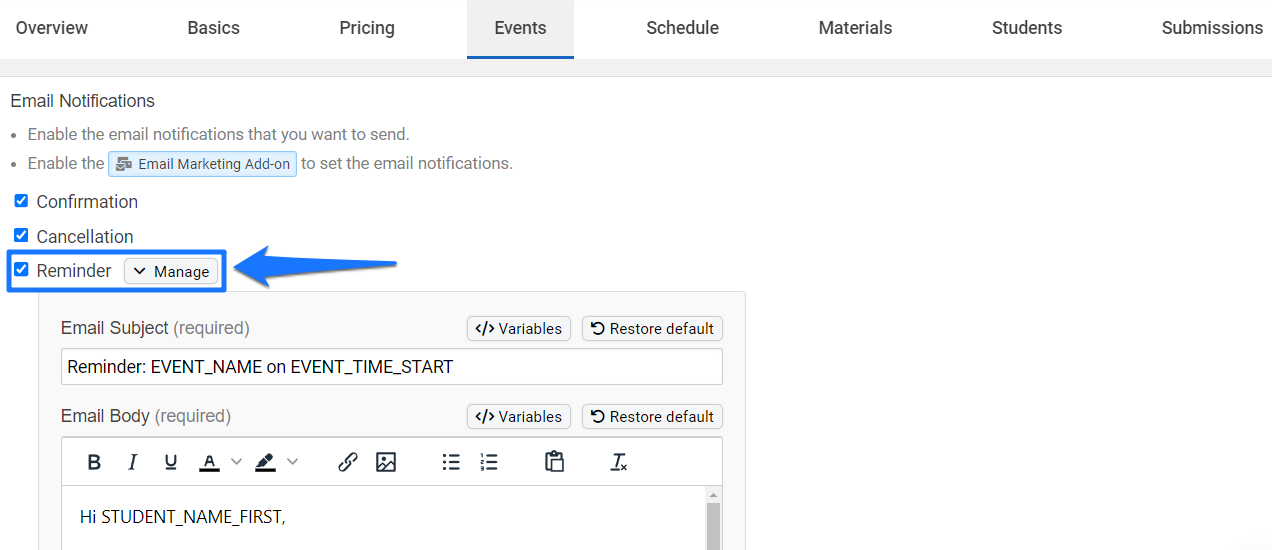Click the email body text area
Image resolution: width=1272 pixels, height=550 pixels.
[384, 518]
